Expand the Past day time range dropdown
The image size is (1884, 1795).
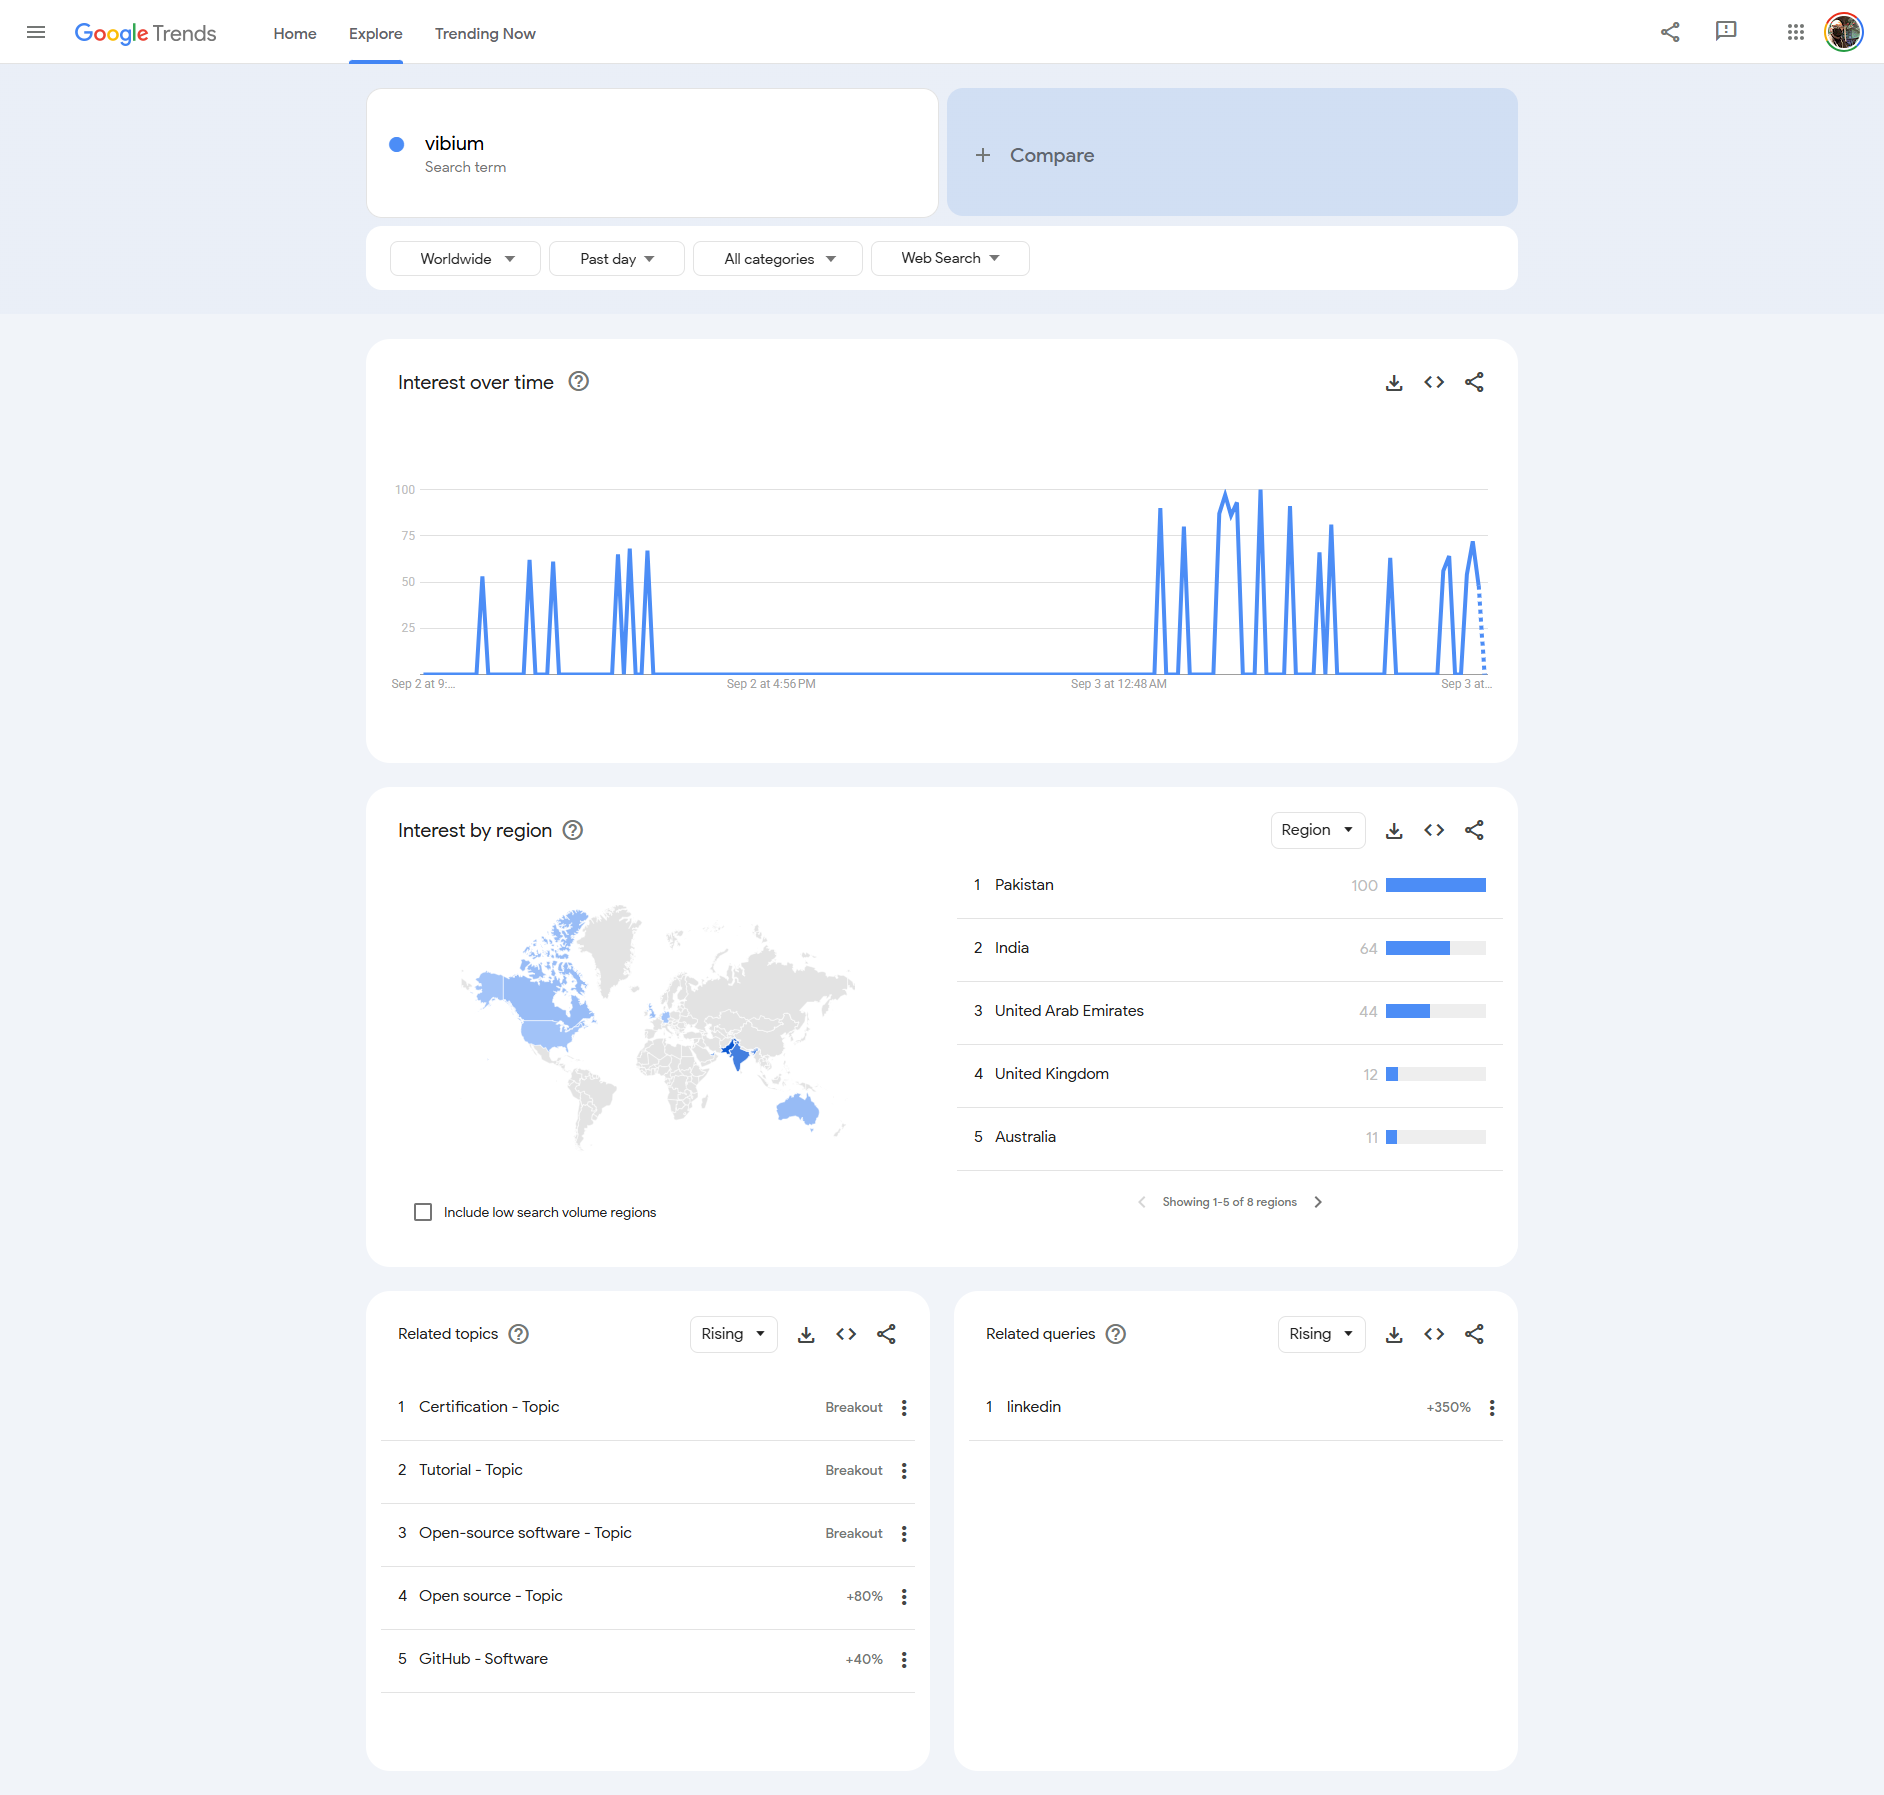pyautogui.click(x=616, y=259)
